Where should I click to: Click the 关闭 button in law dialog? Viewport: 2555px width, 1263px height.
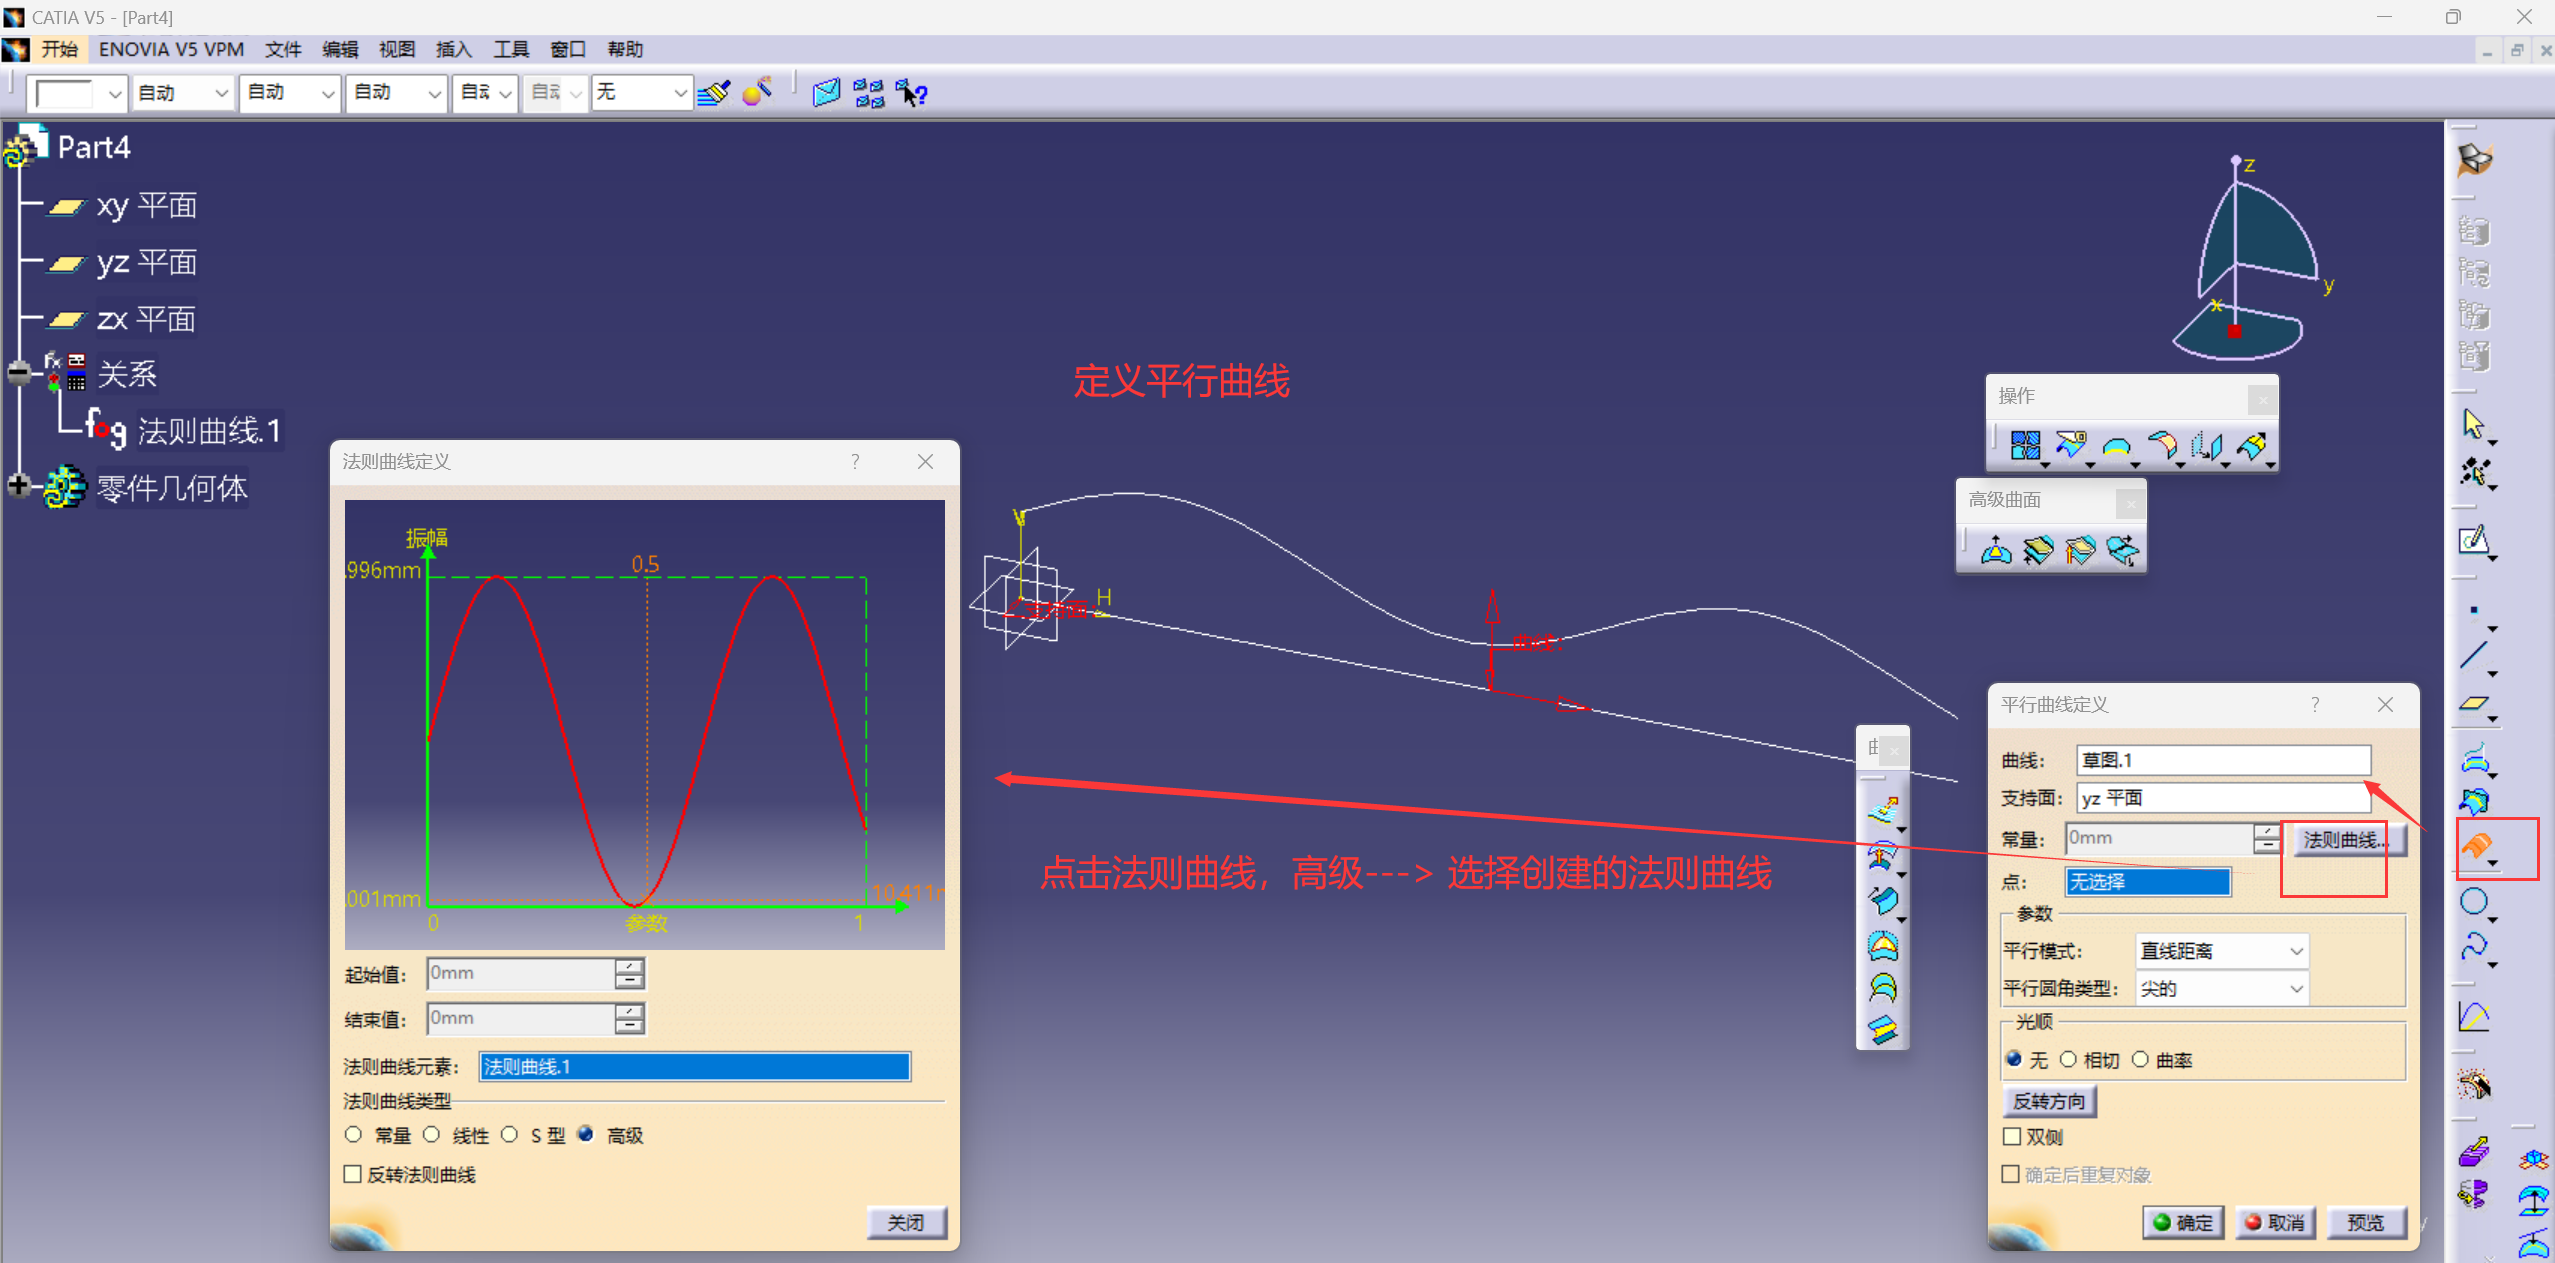click(906, 1222)
